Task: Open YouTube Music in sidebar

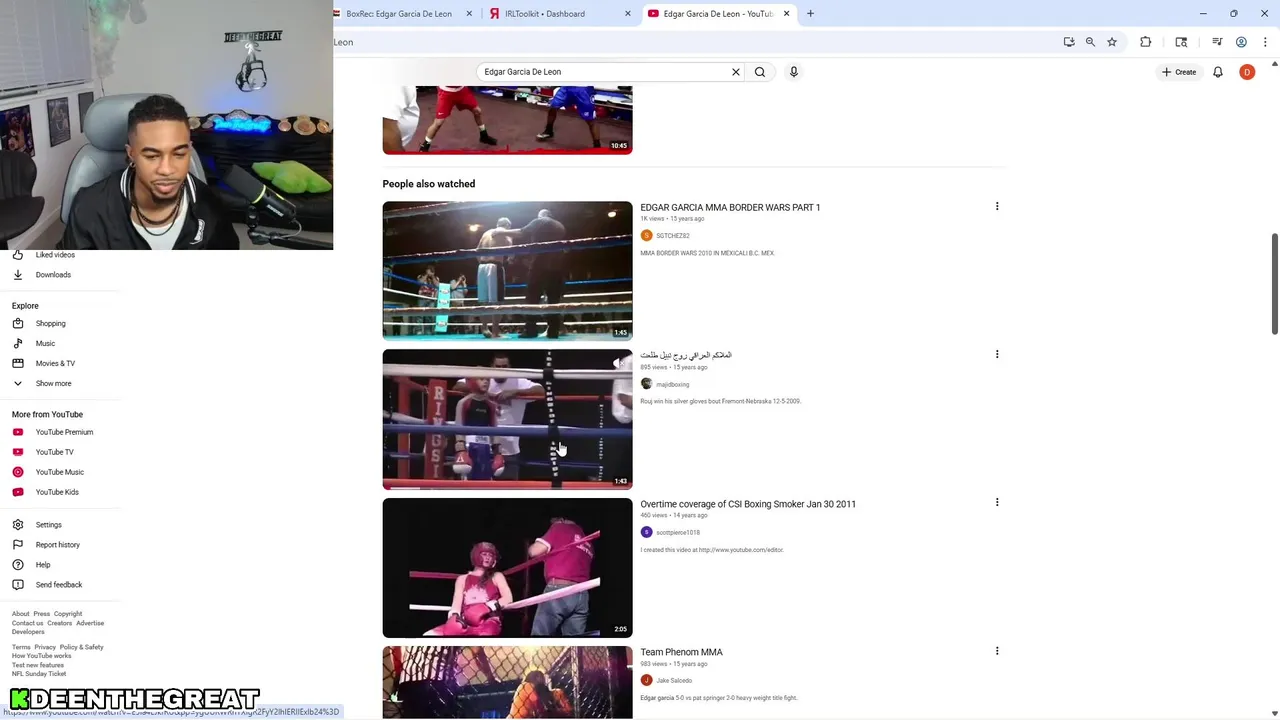Action: [60, 472]
